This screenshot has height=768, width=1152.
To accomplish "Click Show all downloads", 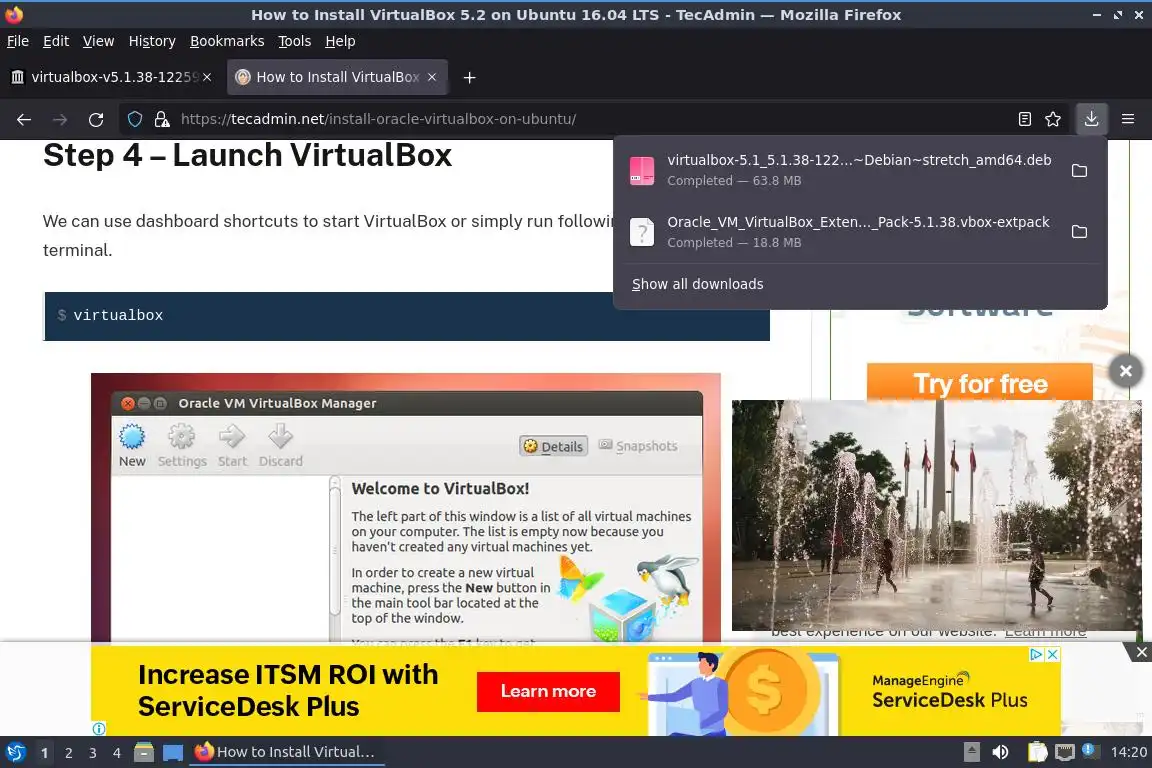I will tap(697, 284).
